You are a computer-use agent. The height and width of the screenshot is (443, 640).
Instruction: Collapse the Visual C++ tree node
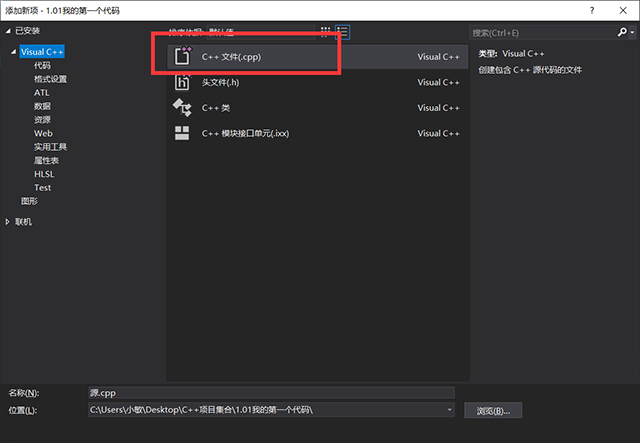13,52
